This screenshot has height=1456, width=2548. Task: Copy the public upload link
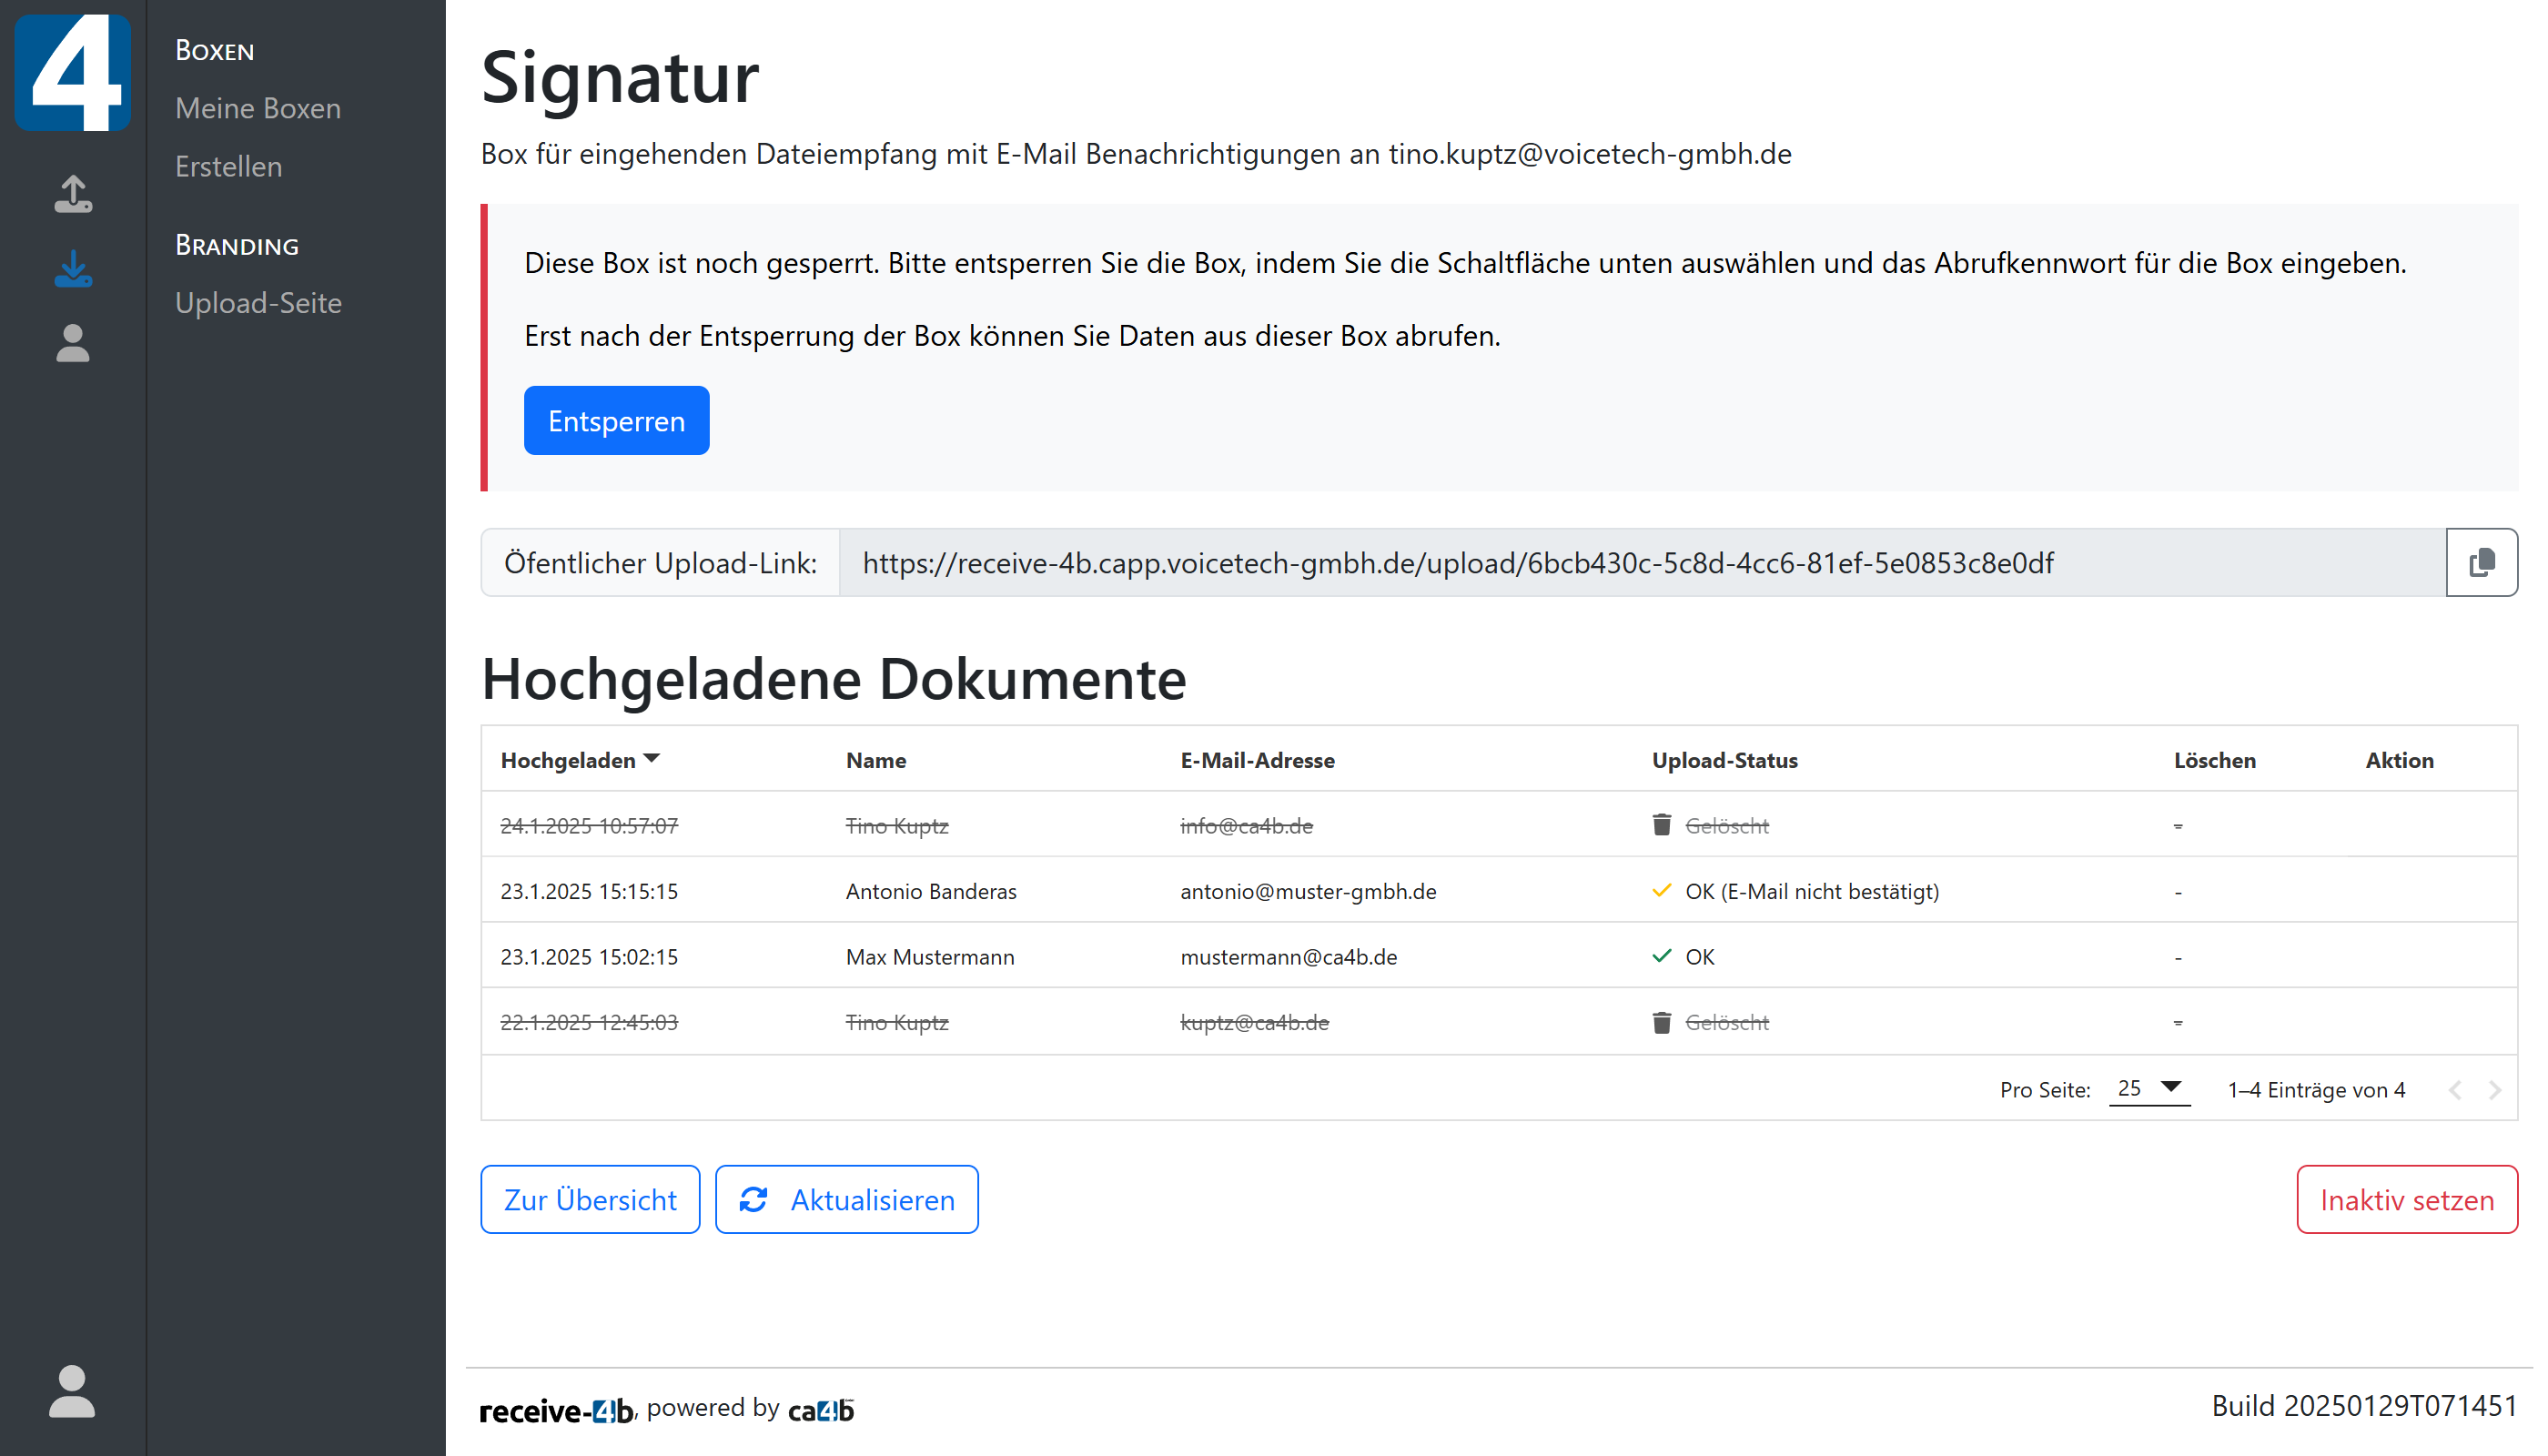[2480, 563]
